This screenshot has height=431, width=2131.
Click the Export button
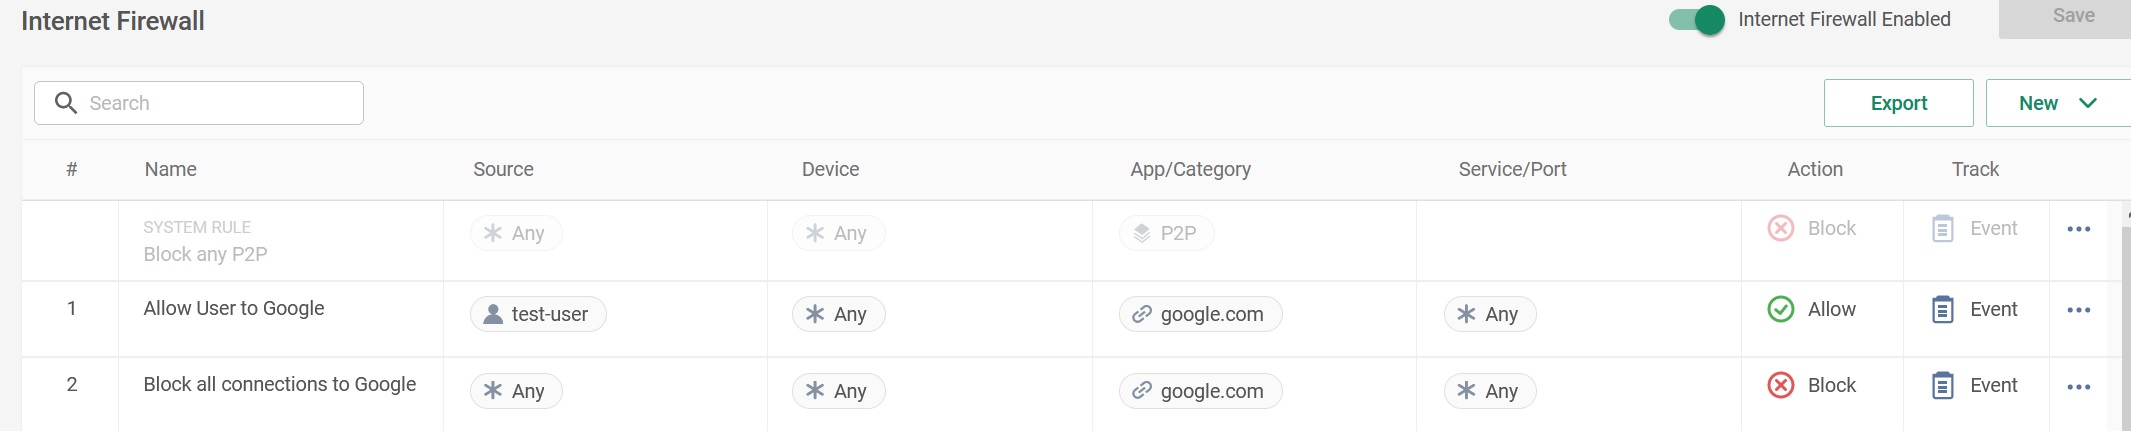1898,103
